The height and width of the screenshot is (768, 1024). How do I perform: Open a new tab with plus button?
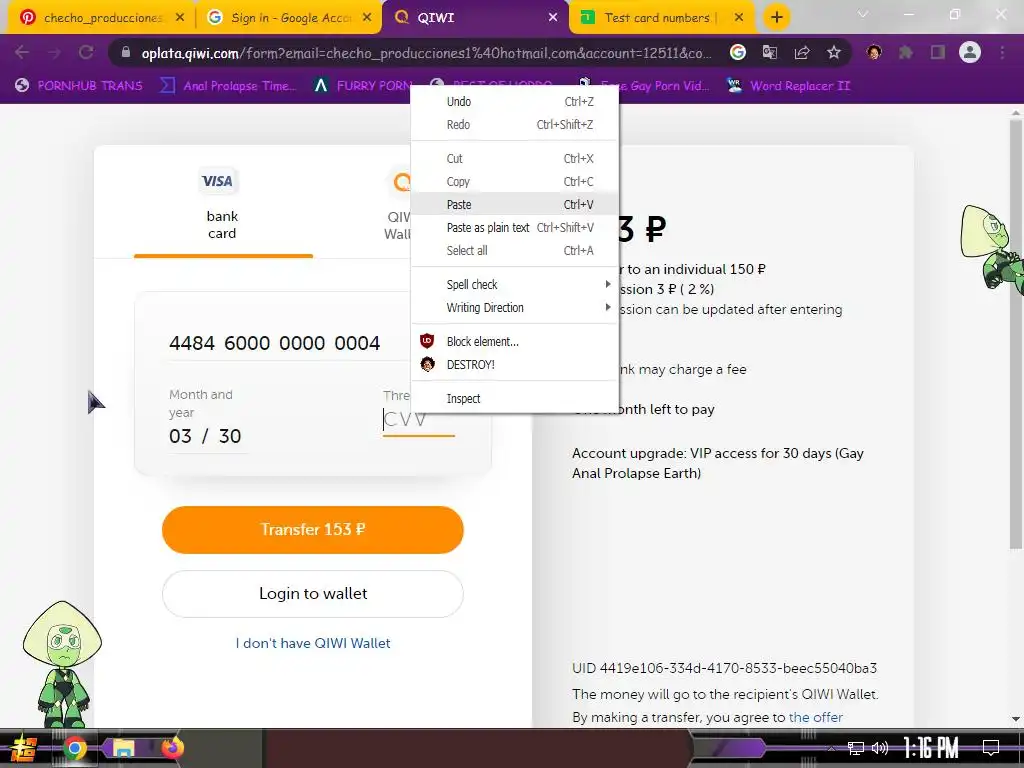[x=776, y=18]
